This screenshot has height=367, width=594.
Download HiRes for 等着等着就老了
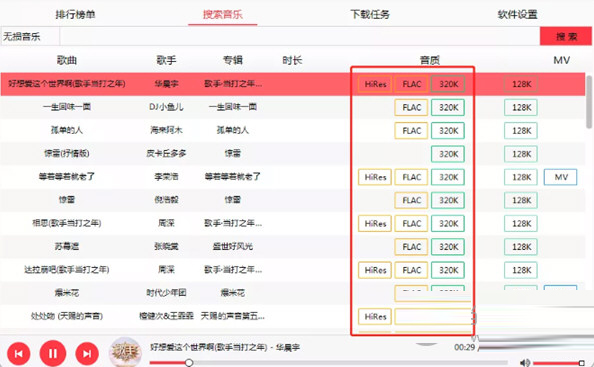tap(375, 177)
